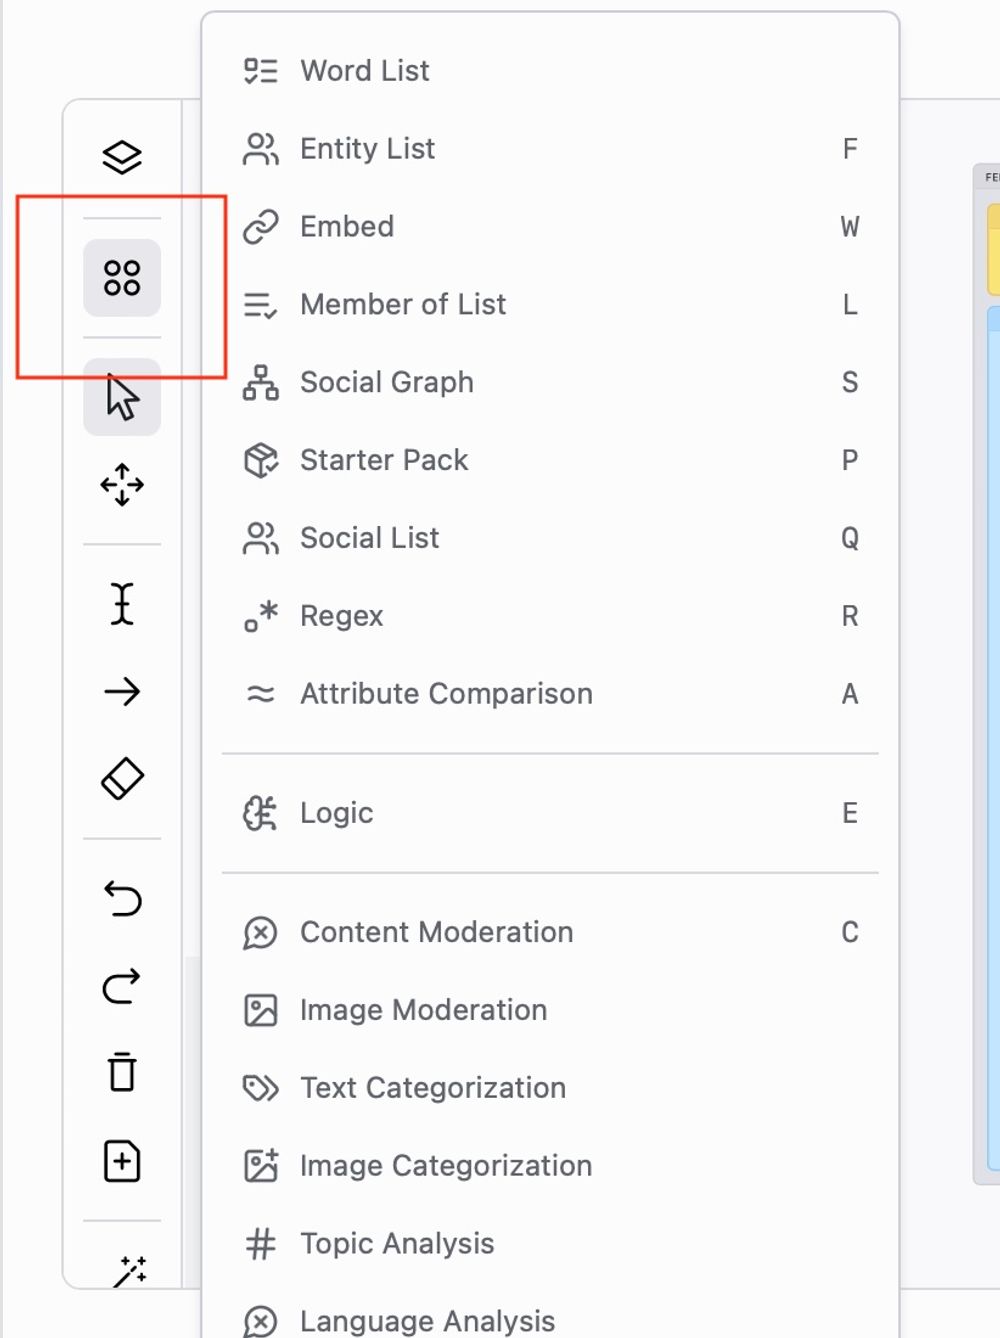The width and height of the screenshot is (1000, 1338).
Task: Click the undo arrow icon
Action: 122,898
